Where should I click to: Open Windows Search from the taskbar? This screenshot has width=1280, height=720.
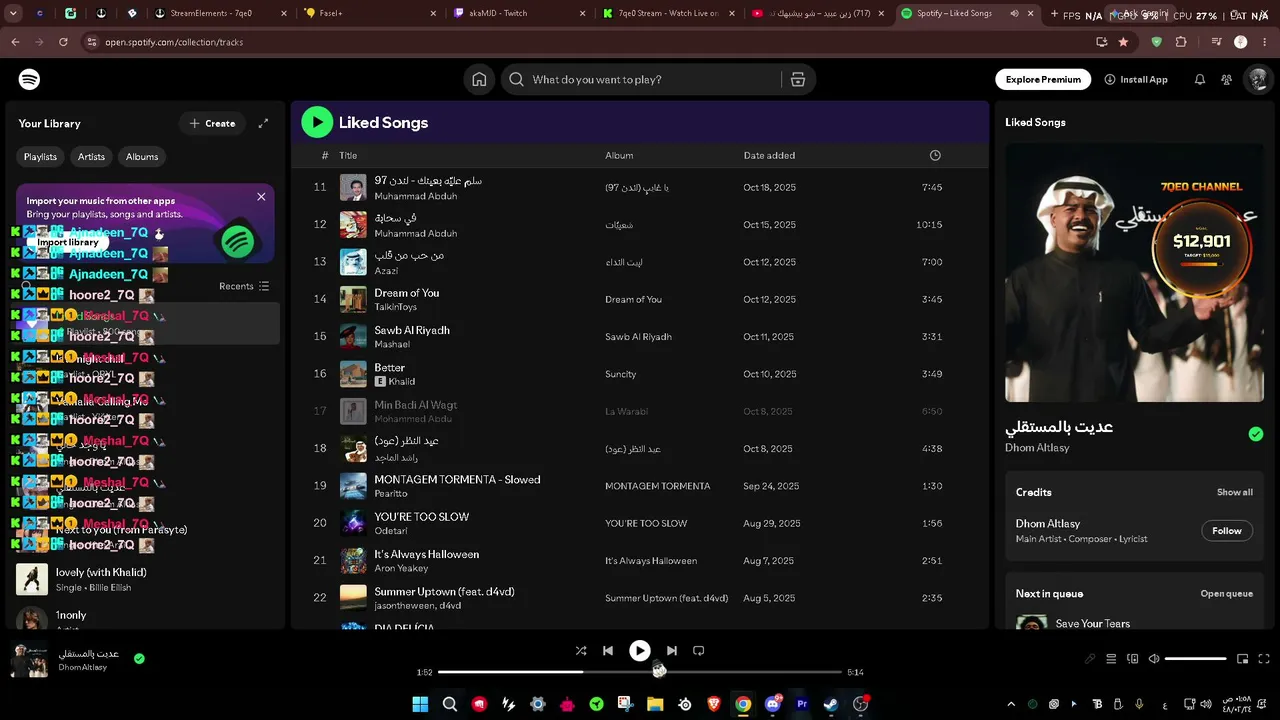[450, 704]
